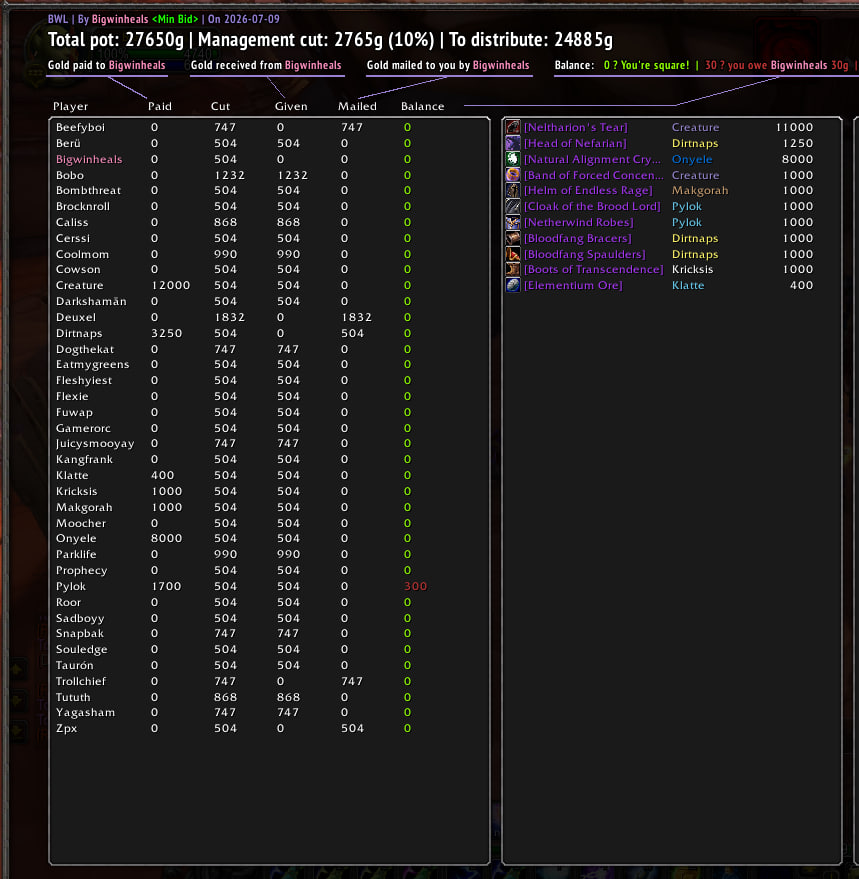859x879 pixels.
Task: Select the Beefyboi player row
Action: click(x=269, y=127)
